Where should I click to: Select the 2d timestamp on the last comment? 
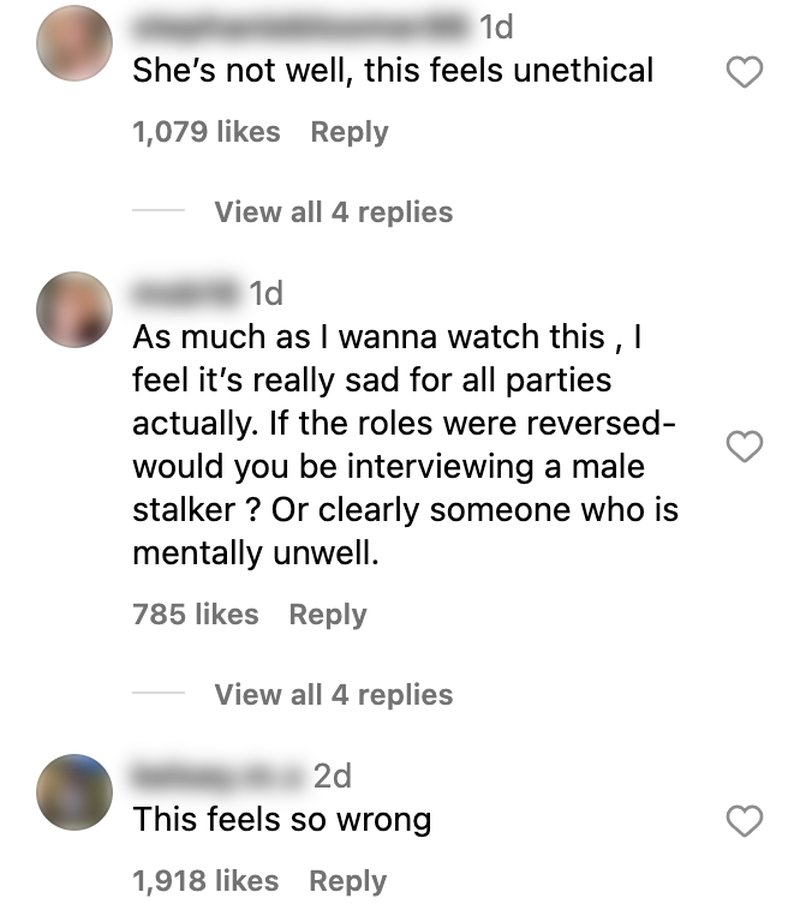(333, 776)
